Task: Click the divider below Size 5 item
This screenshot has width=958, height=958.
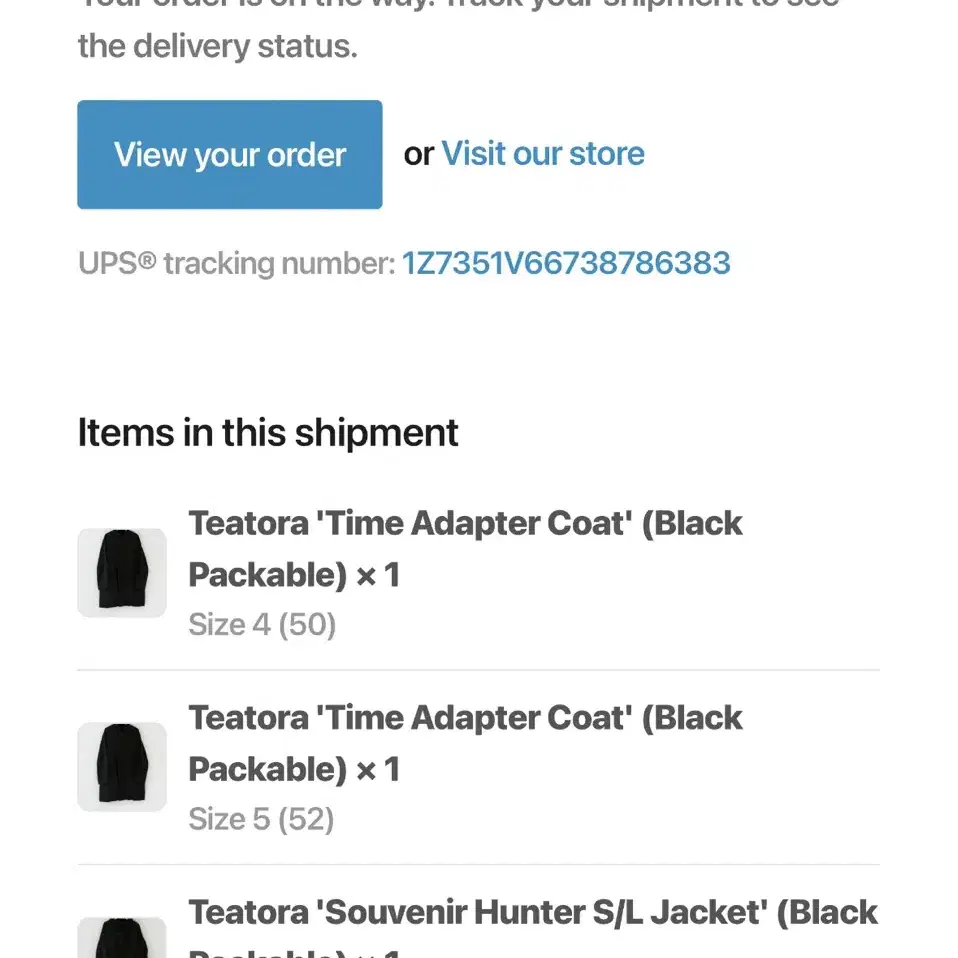Action: [478, 865]
